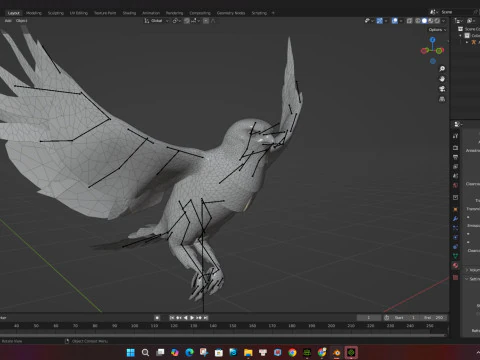Open the Texture properties tab
This screenshot has width=480, height=360.
455,277
